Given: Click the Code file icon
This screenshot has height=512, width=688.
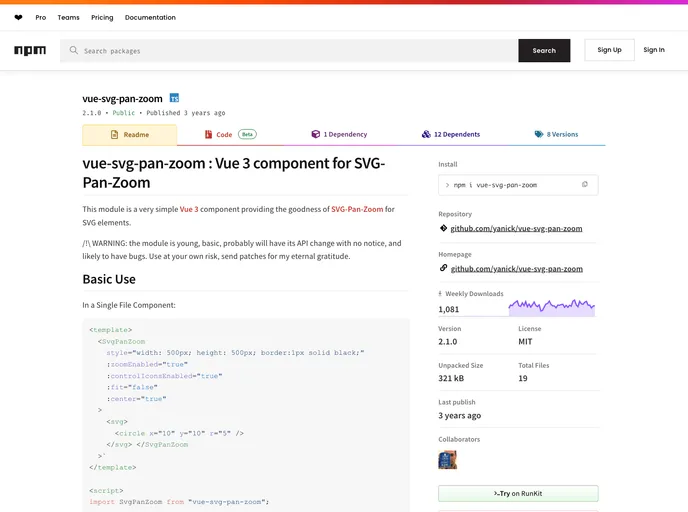Looking at the screenshot, I should [x=208, y=135].
